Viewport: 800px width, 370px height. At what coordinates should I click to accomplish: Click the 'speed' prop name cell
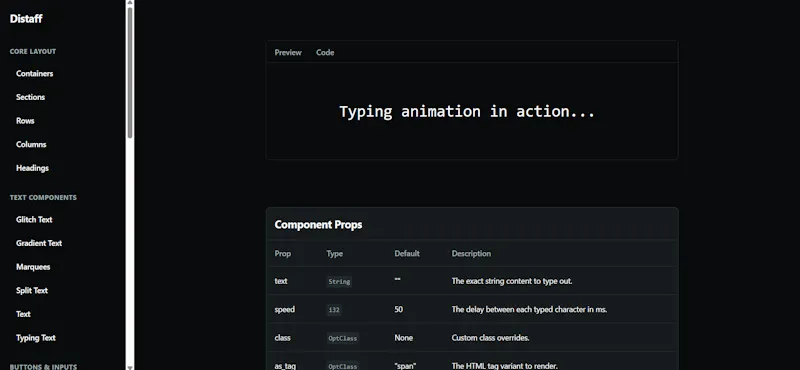(285, 309)
